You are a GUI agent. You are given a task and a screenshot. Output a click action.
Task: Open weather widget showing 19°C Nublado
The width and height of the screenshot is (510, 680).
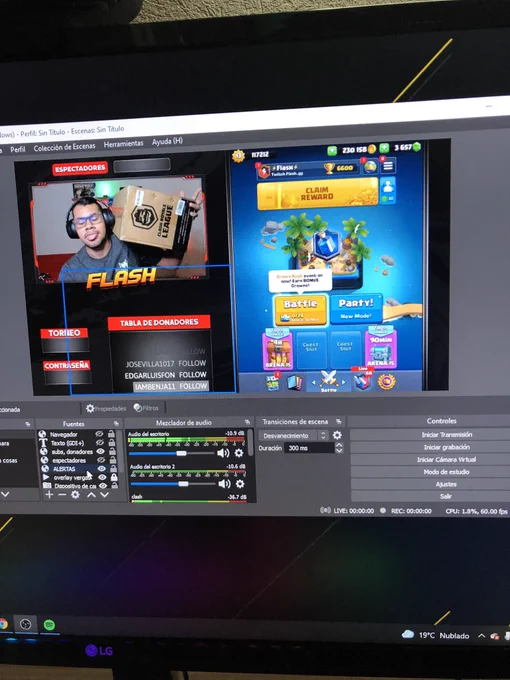[436, 635]
